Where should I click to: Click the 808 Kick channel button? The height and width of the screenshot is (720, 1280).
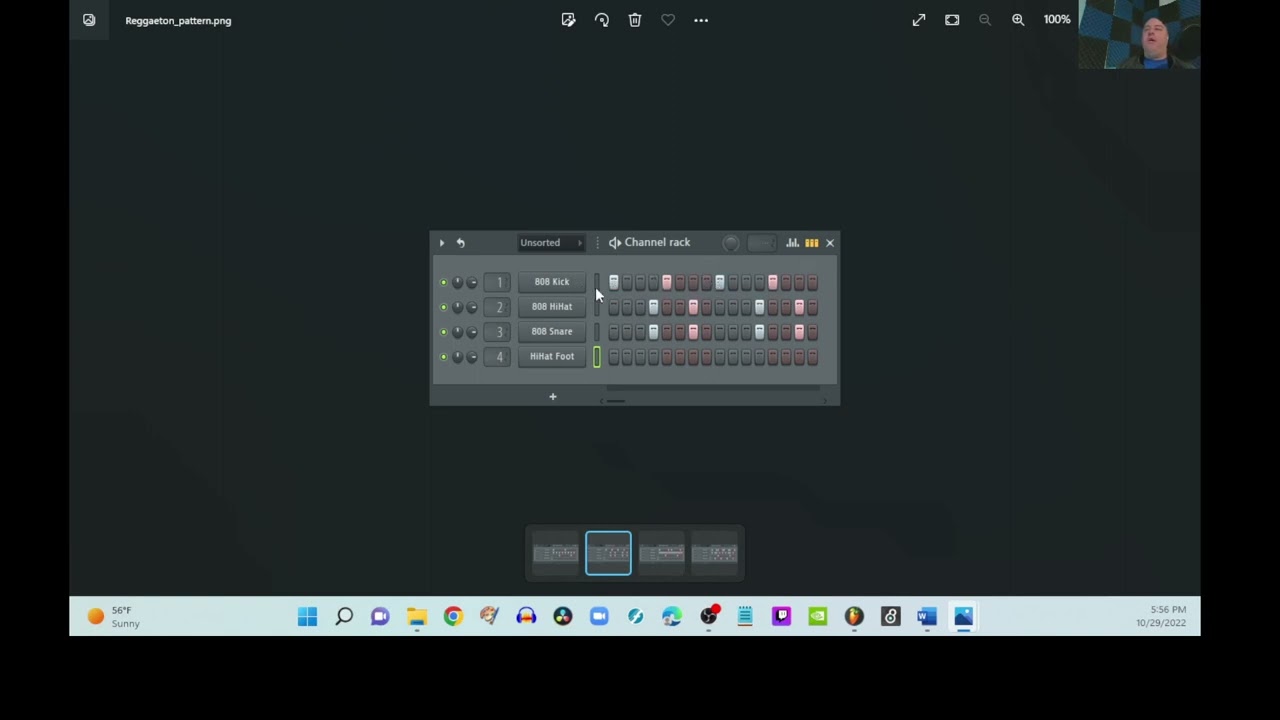click(x=552, y=282)
